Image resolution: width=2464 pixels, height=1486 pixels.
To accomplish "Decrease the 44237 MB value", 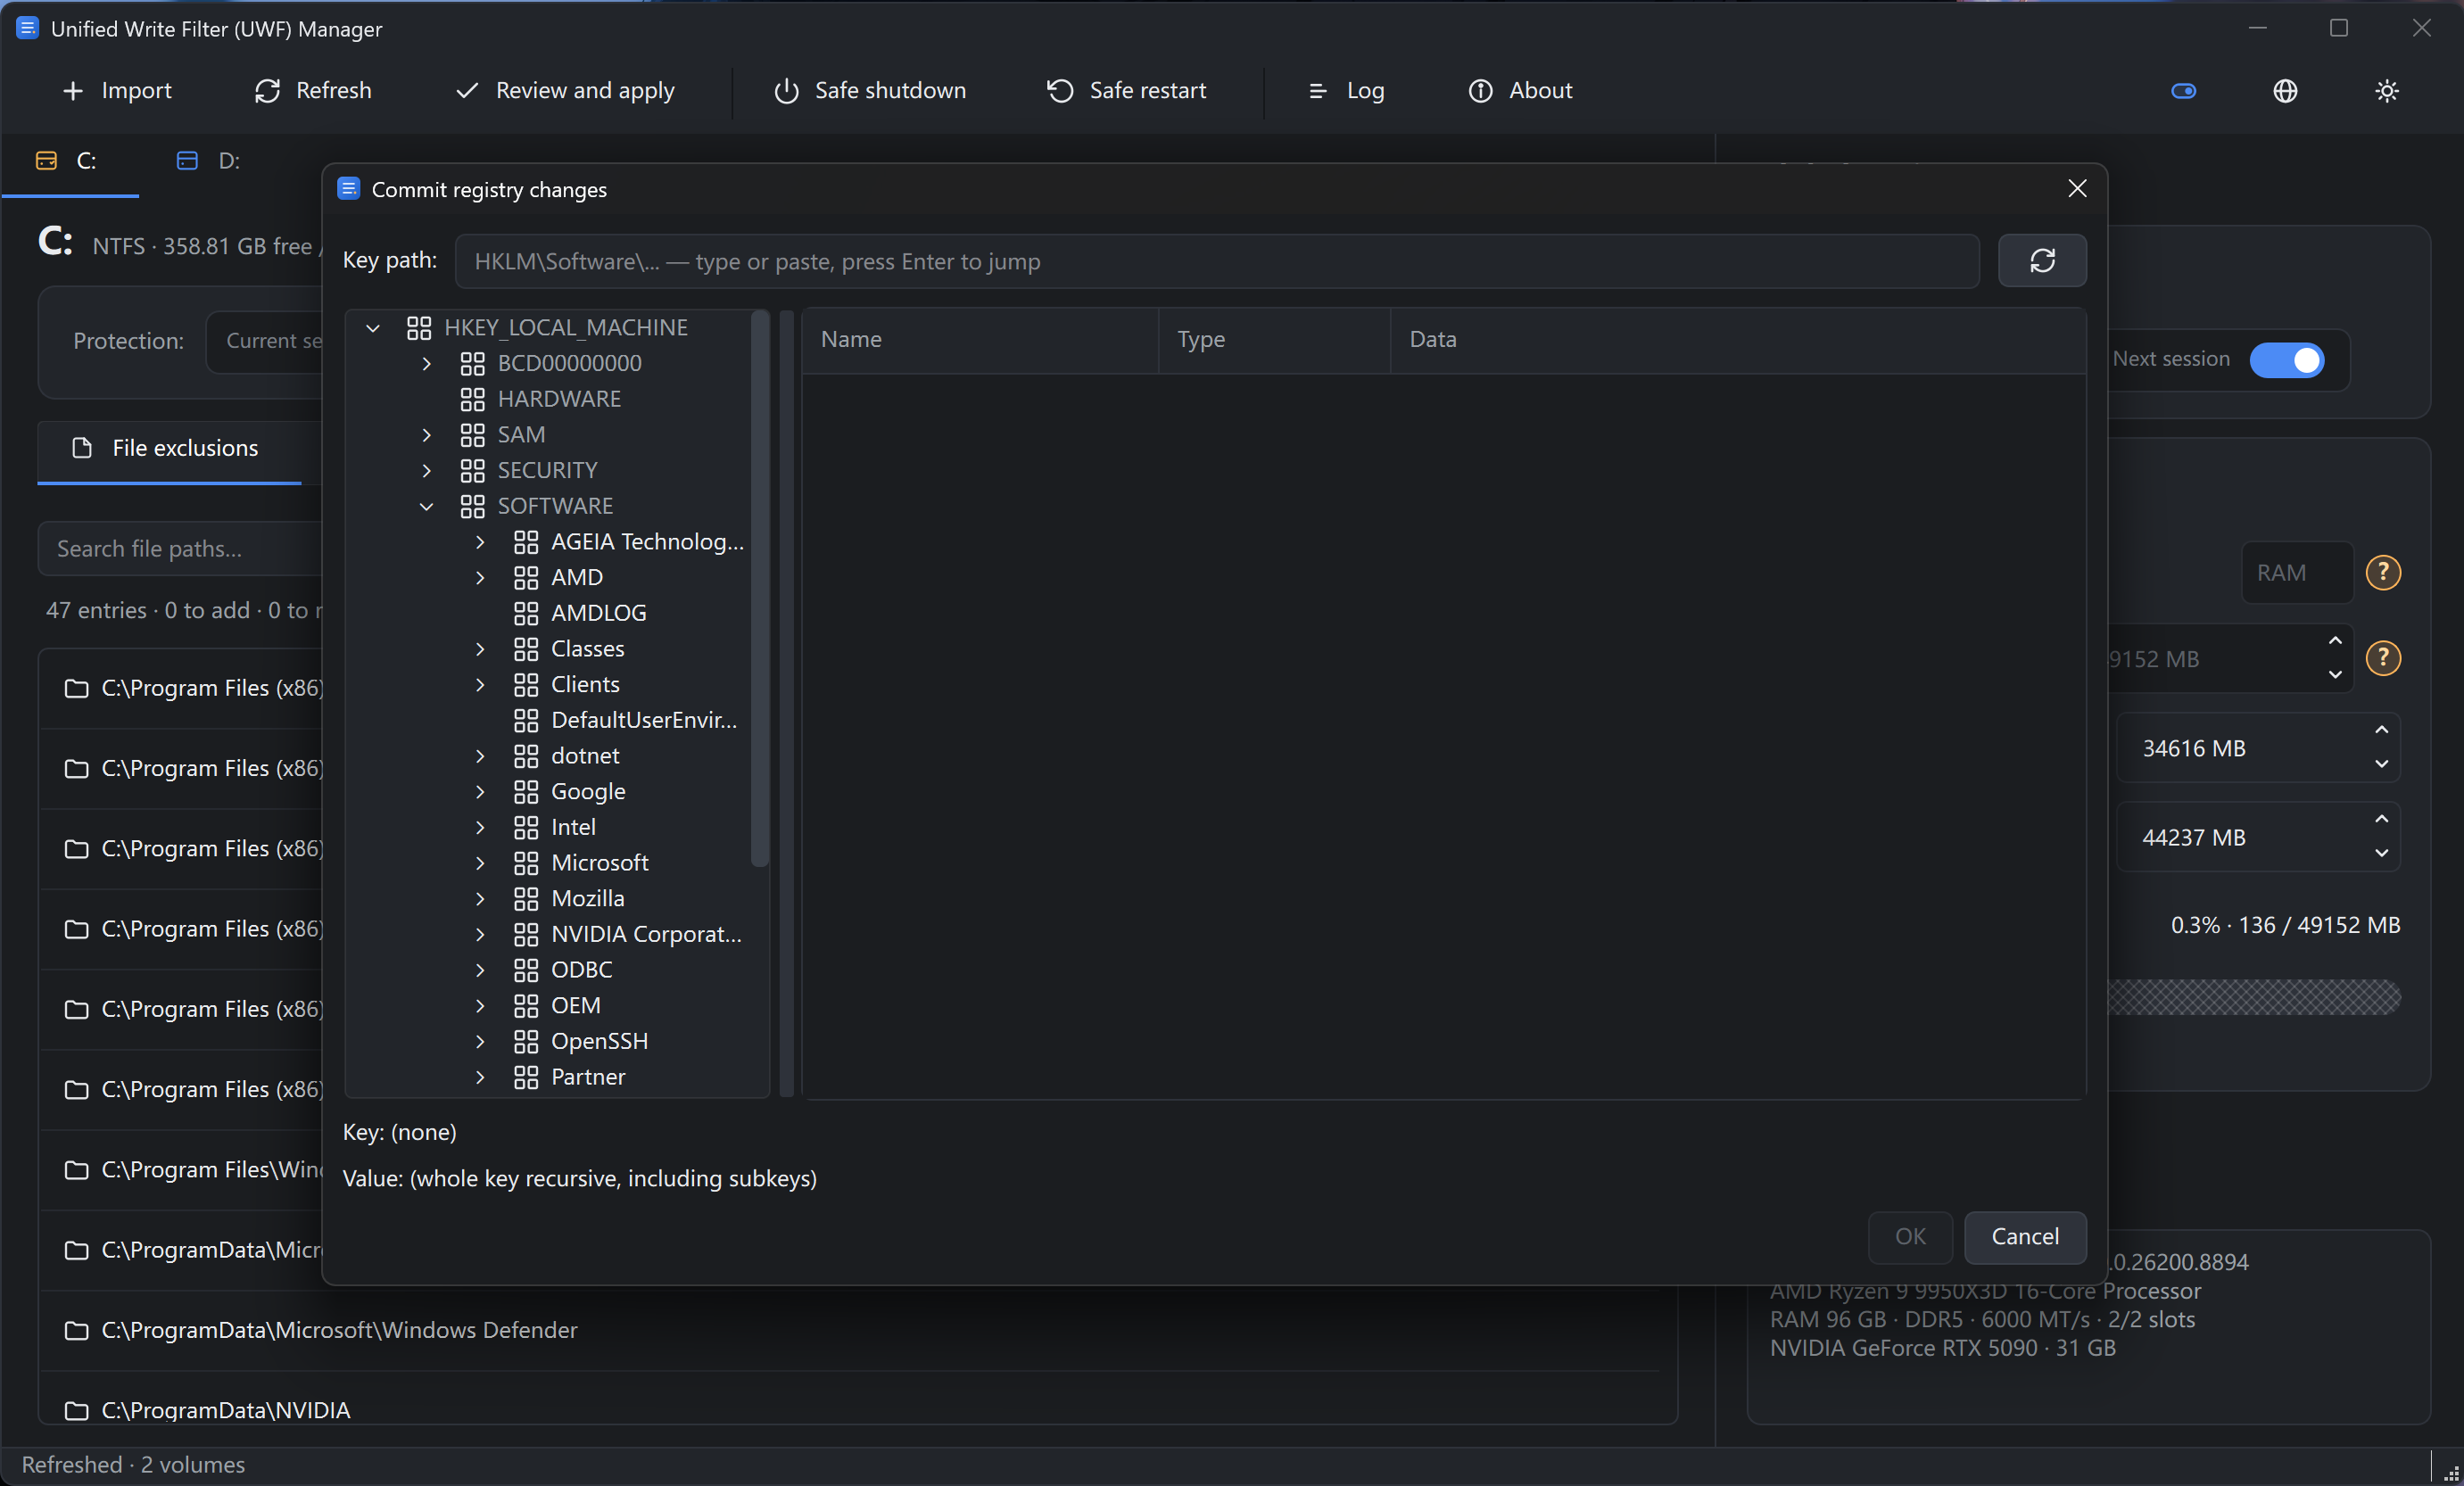I will (2381, 853).
